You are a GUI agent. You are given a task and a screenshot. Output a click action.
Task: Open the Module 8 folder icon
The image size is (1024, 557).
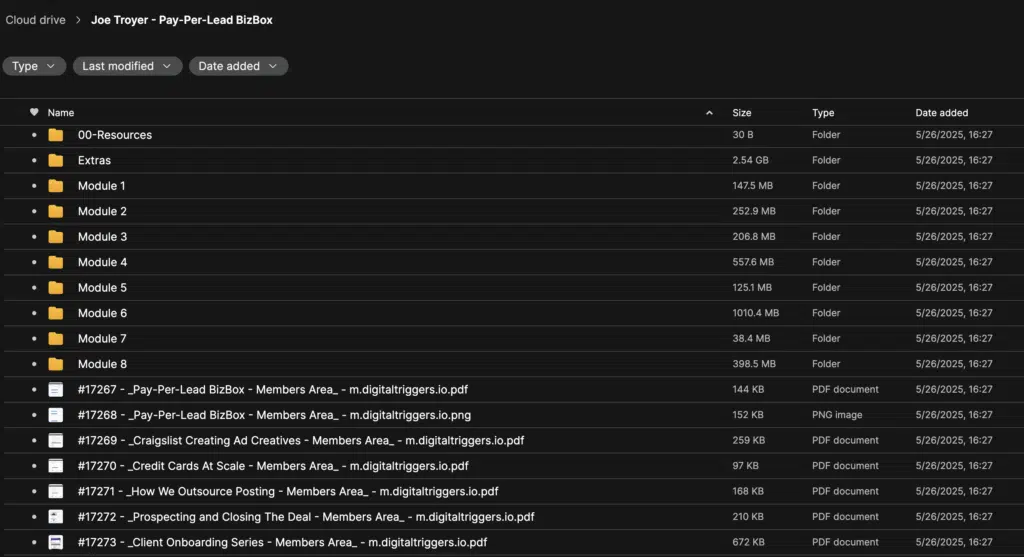56,364
